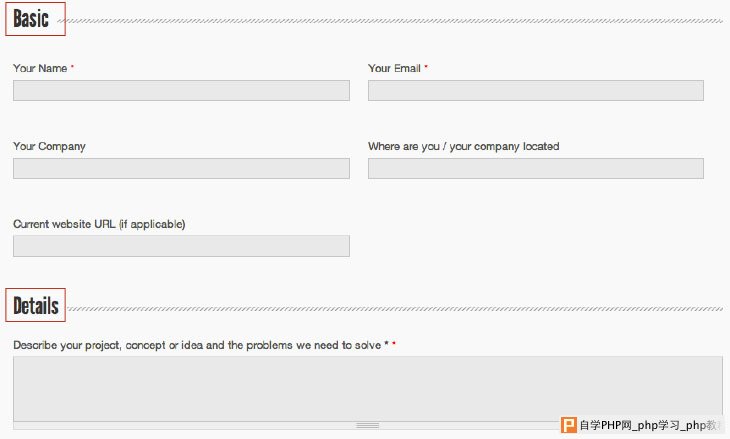Click the red asterisk beside Your Email
This screenshot has width=730, height=439.
[x=426, y=67]
